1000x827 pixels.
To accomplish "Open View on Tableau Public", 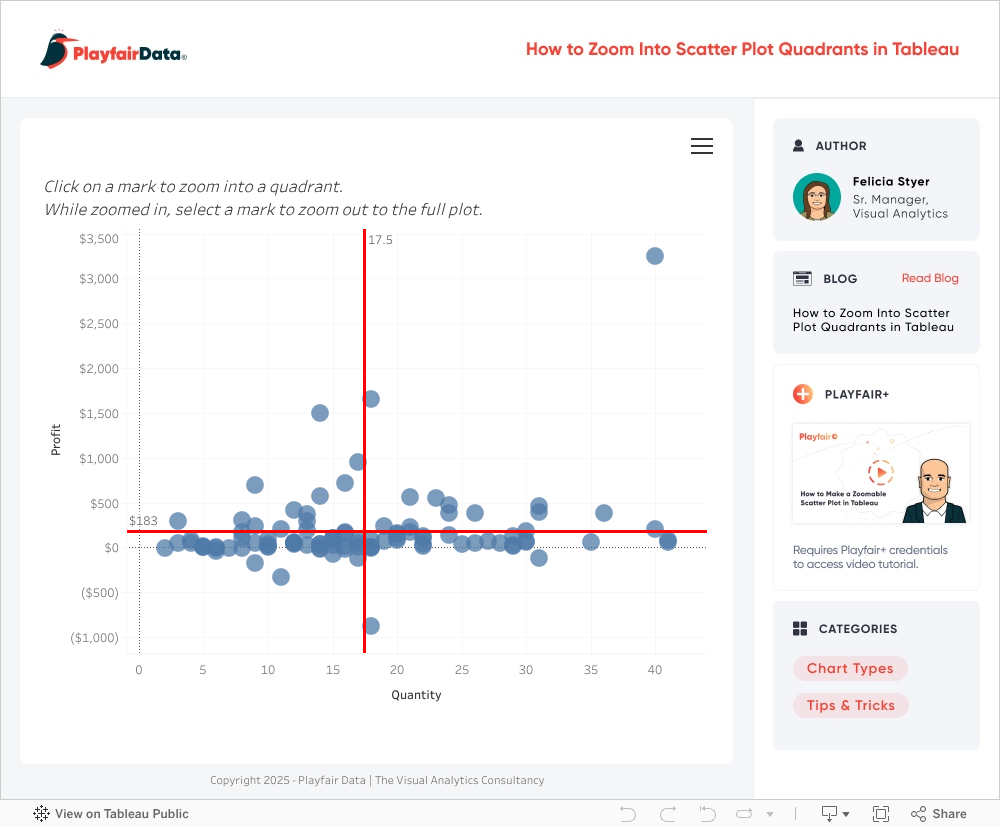I will 111,814.
